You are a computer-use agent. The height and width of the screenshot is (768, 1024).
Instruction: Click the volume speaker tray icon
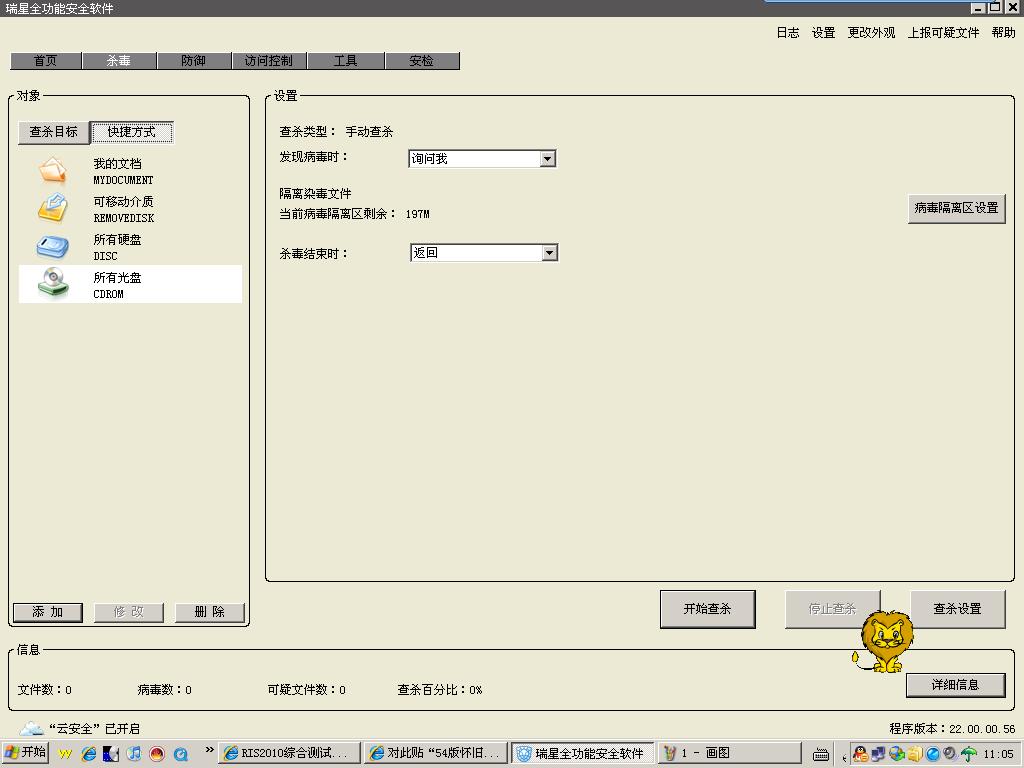pyautogui.click(x=950, y=754)
